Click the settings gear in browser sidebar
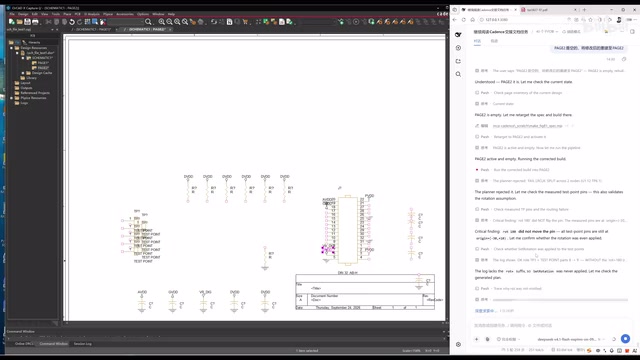Screen dimensions: 640x360 [458, 344]
